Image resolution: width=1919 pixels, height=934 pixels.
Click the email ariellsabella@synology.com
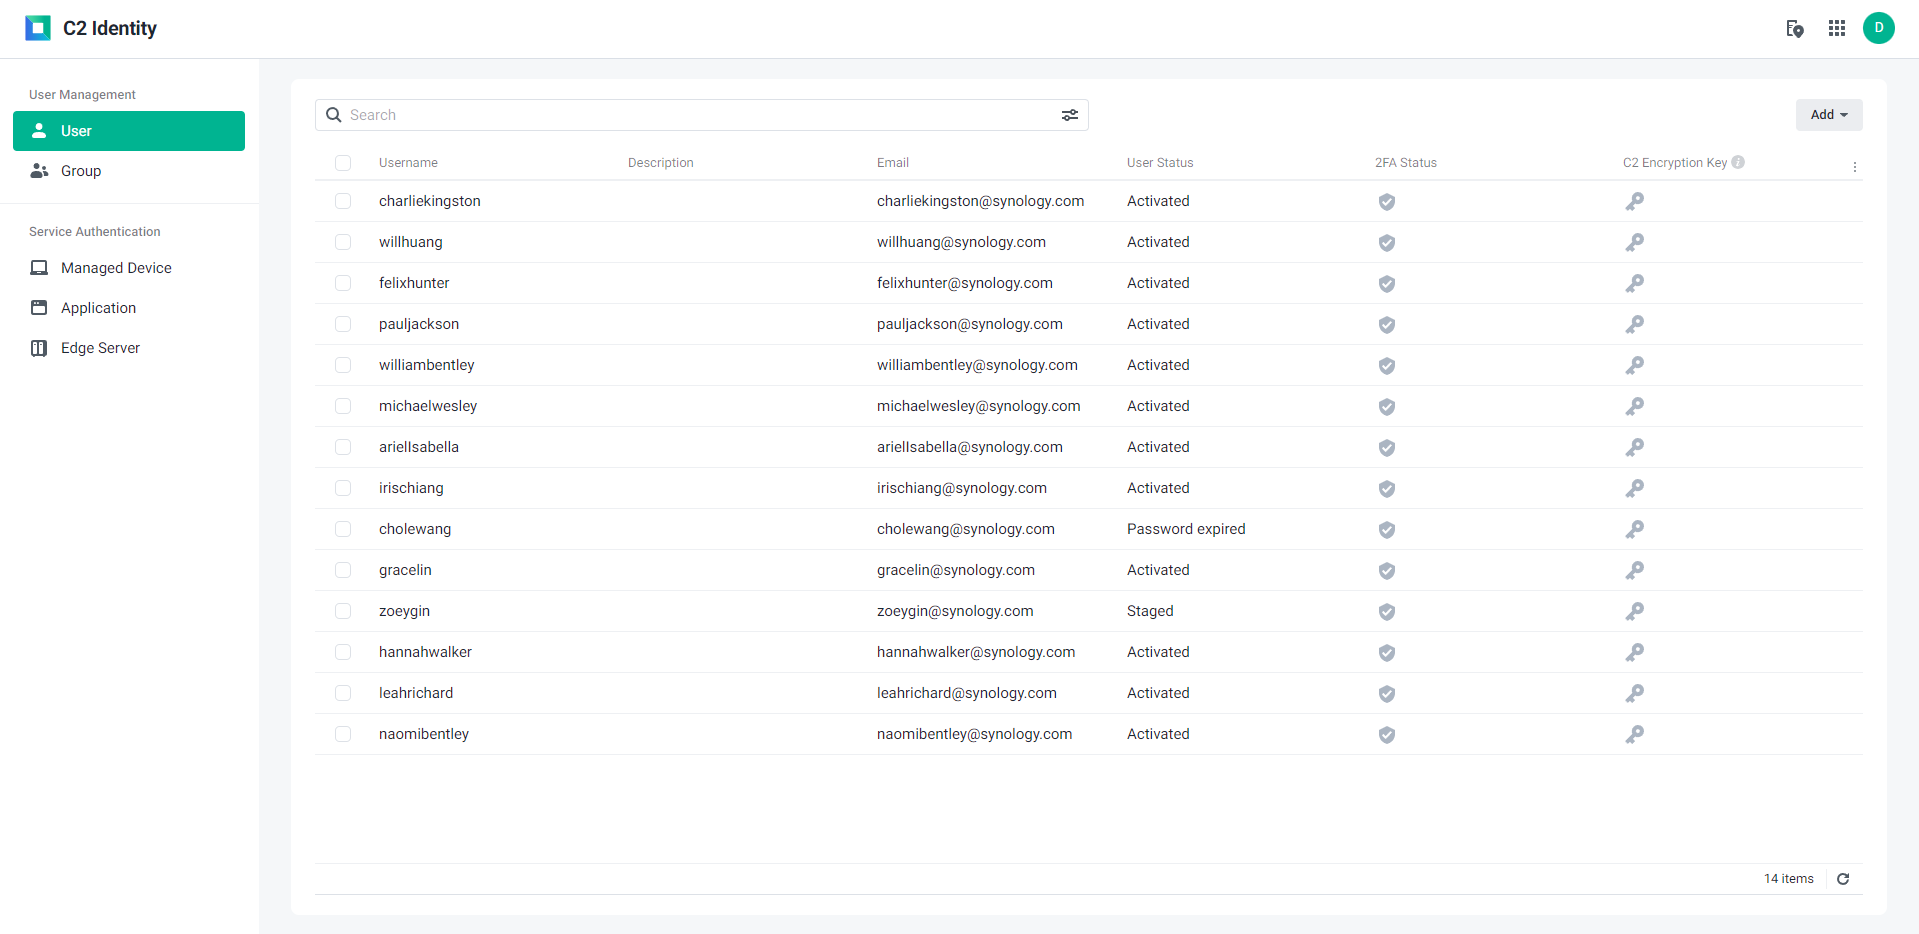[x=970, y=447]
